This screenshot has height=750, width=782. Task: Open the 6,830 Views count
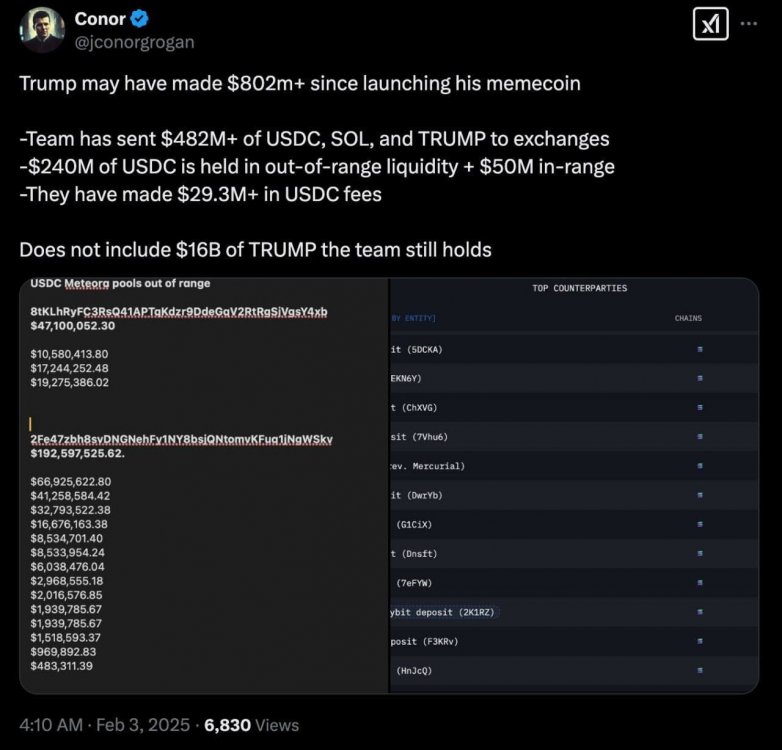tap(251, 725)
